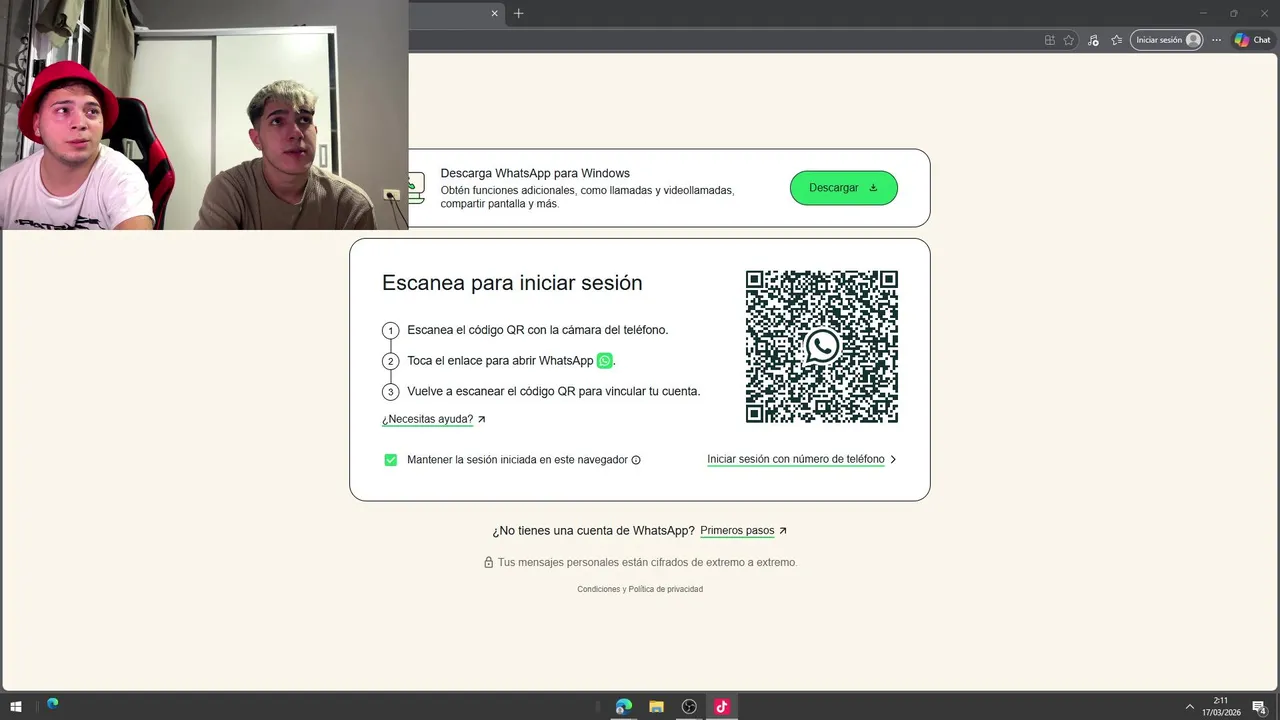Open a new browser tab

518,13
